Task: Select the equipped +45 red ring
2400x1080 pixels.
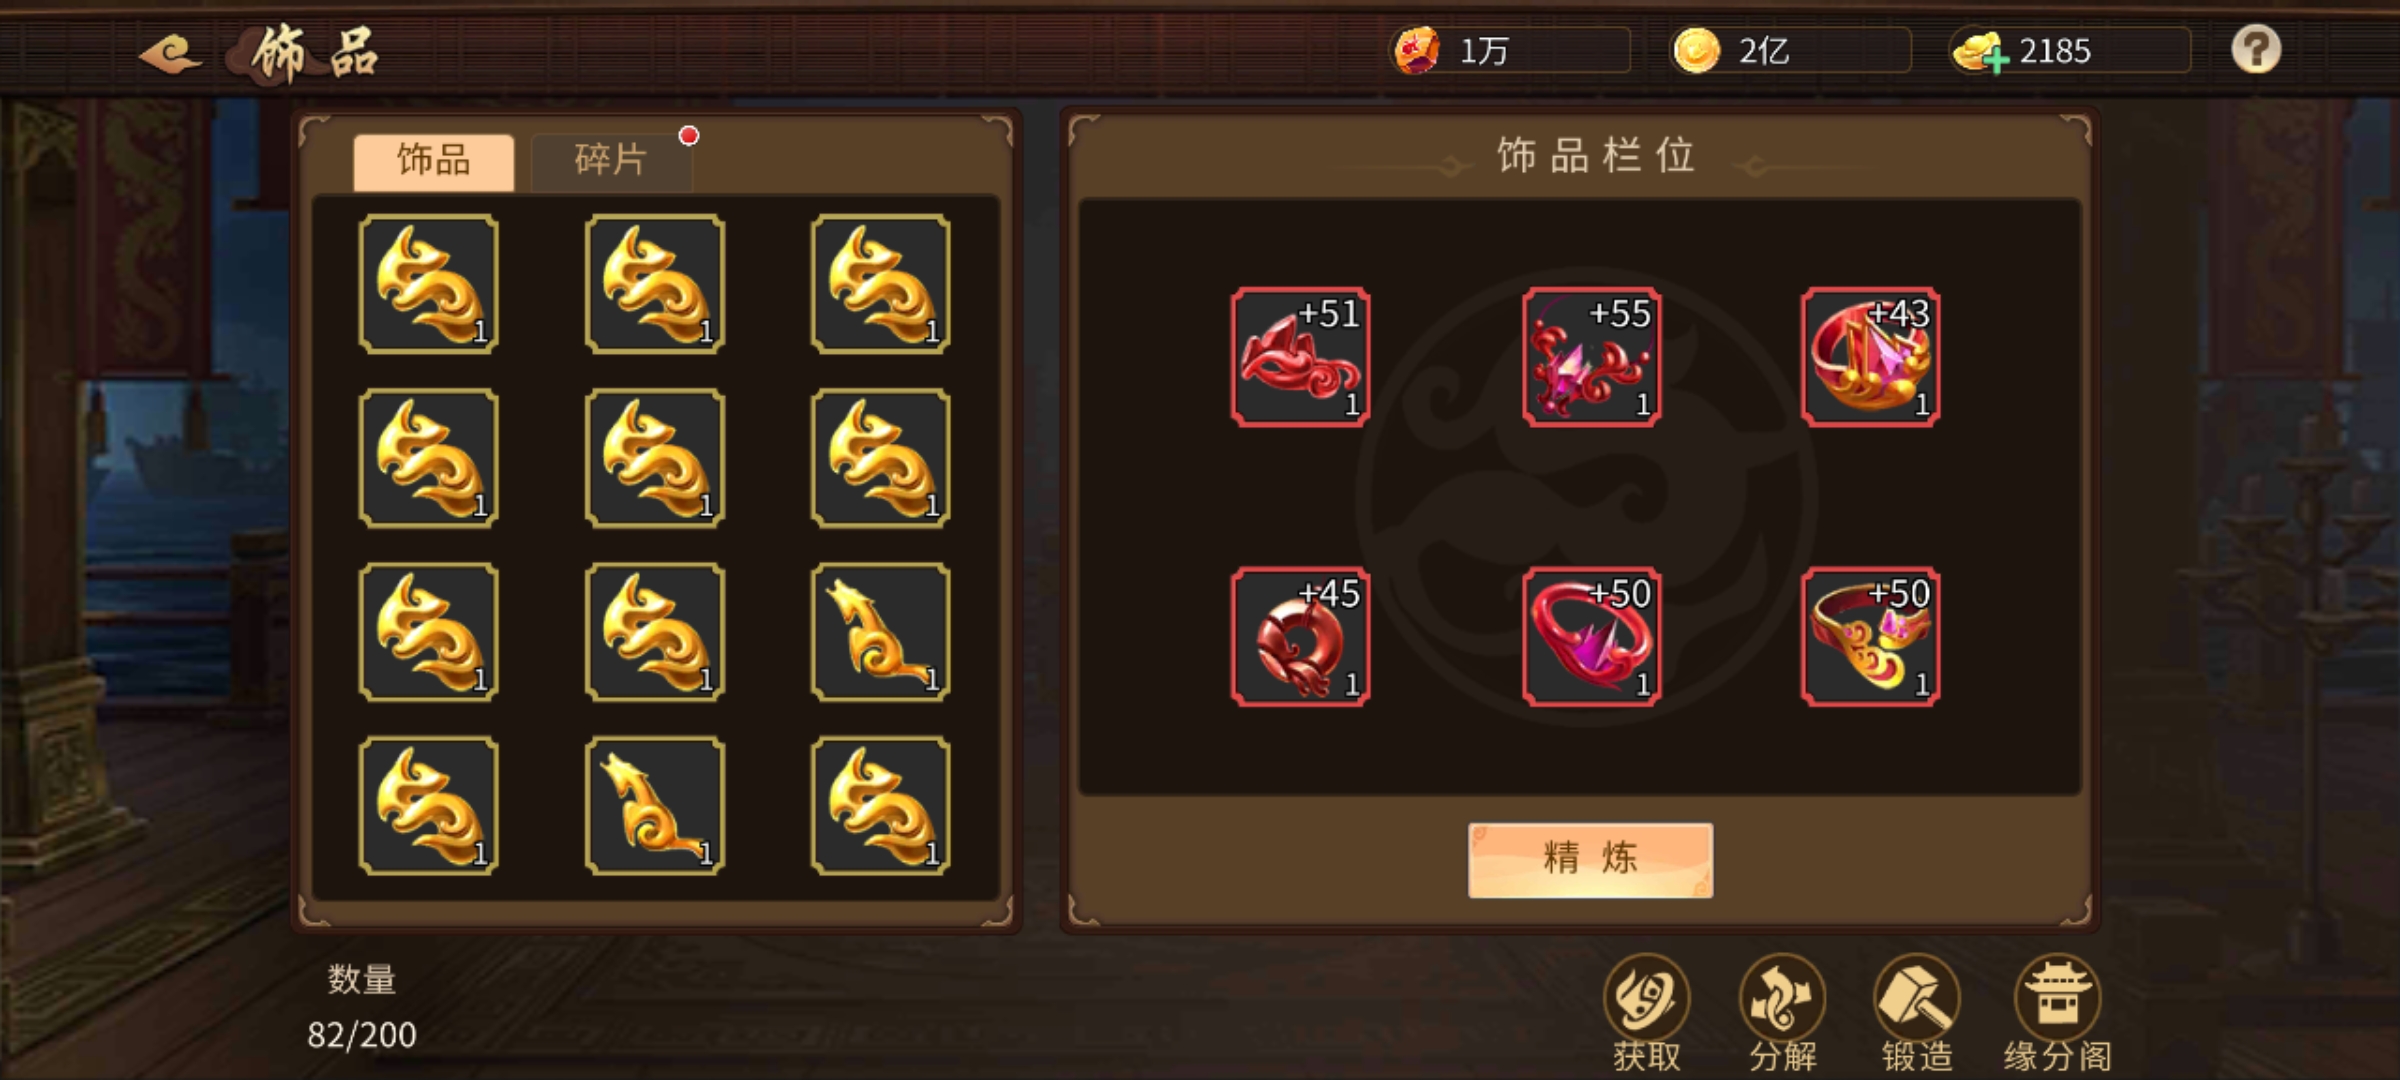Action: tap(1300, 637)
